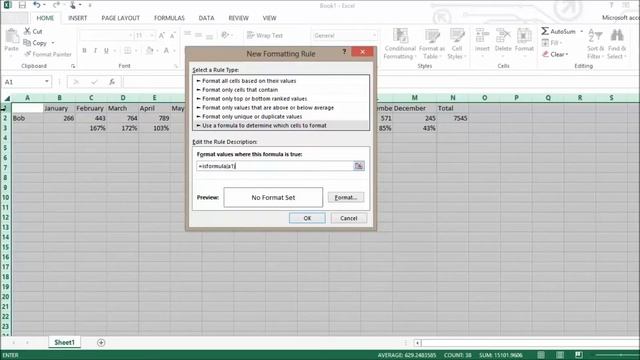640x360 pixels.
Task: Click the Page Layout view icon in status bar
Action: click(560, 355)
